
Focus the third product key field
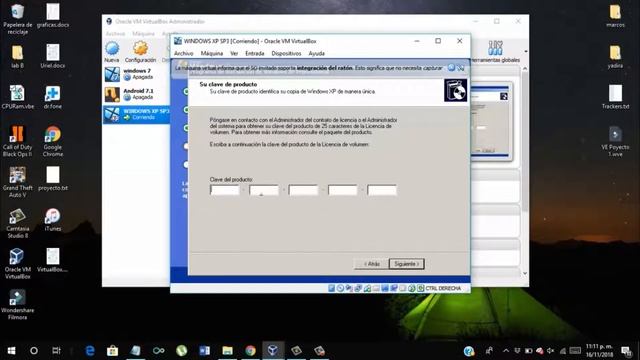pyautogui.click(x=303, y=190)
